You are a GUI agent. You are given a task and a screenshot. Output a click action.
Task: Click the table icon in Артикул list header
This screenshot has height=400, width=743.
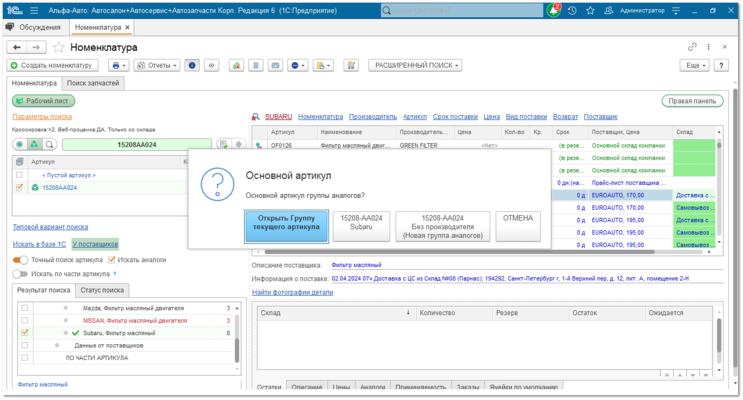point(19,162)
